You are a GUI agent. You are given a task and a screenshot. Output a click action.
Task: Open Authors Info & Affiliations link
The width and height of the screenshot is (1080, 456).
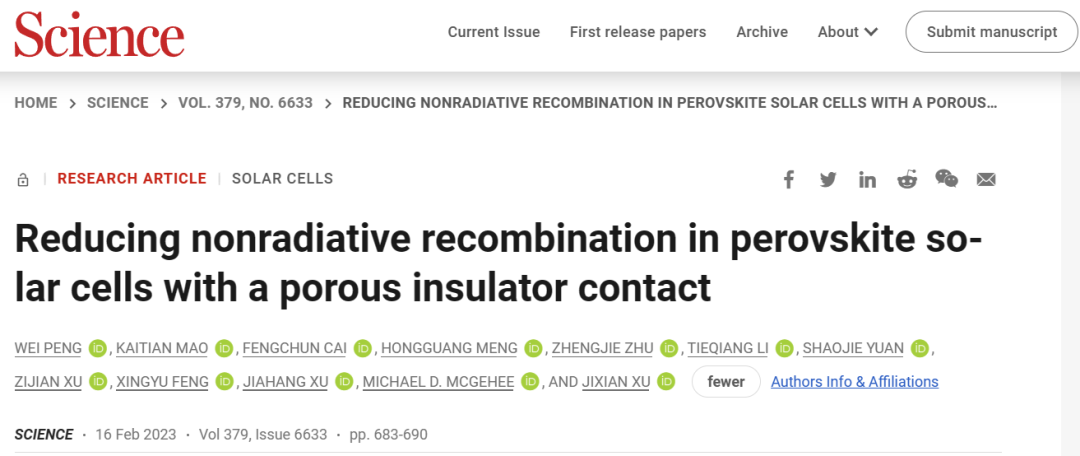pos(855,382)
